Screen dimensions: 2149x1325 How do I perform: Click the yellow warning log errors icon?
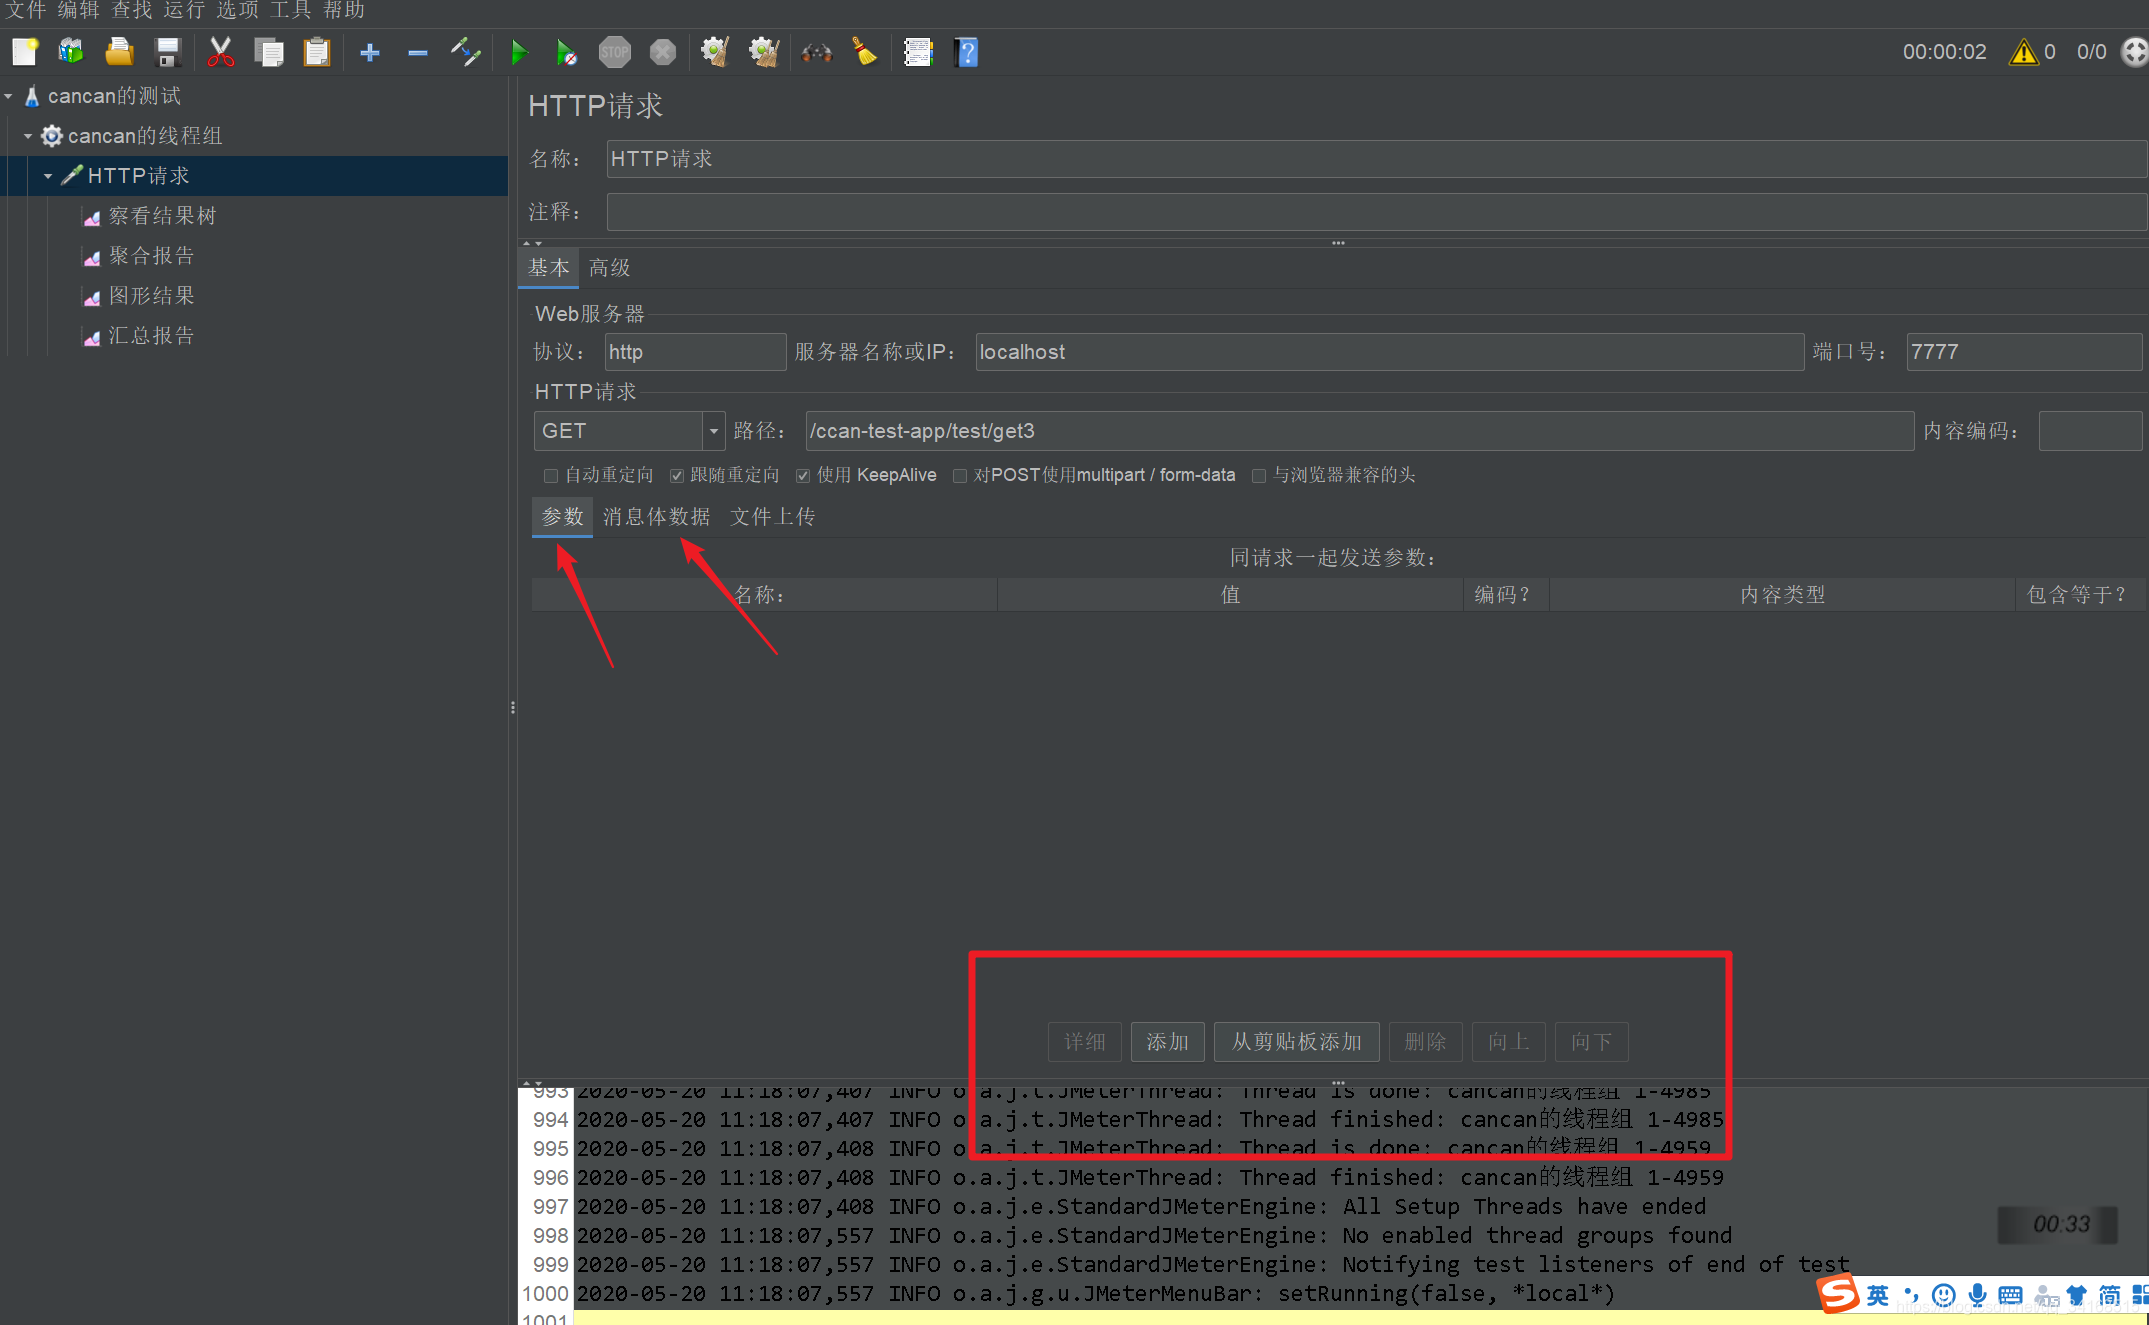coord(2023,52)
